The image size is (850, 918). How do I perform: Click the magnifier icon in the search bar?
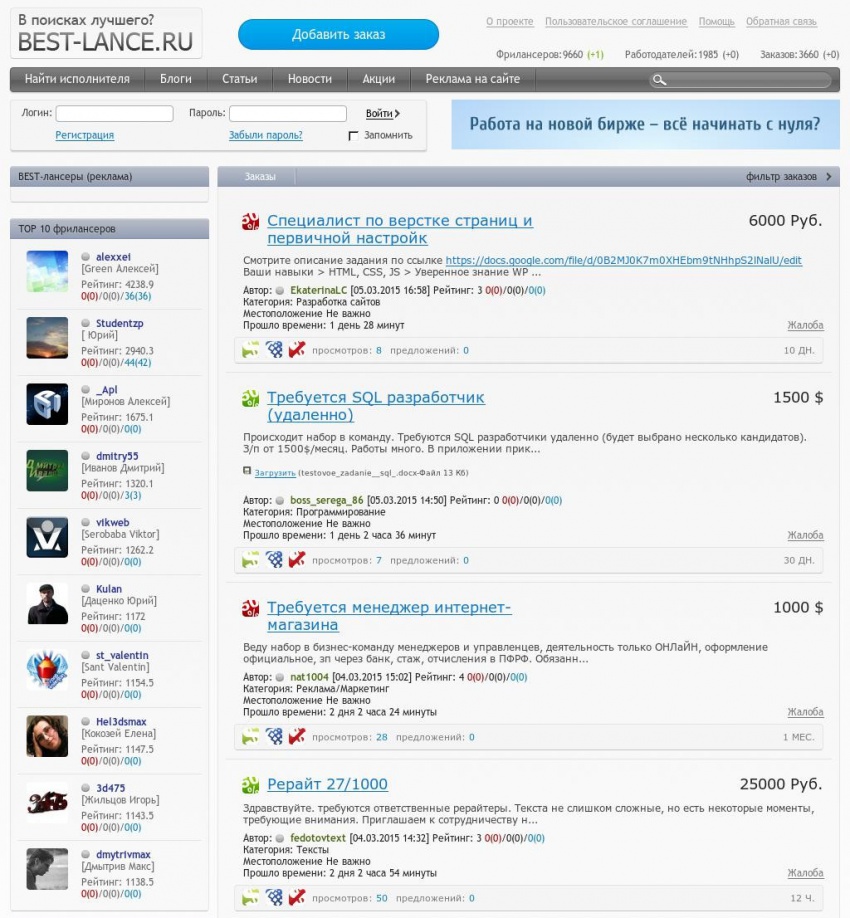(x=659, y=80)
